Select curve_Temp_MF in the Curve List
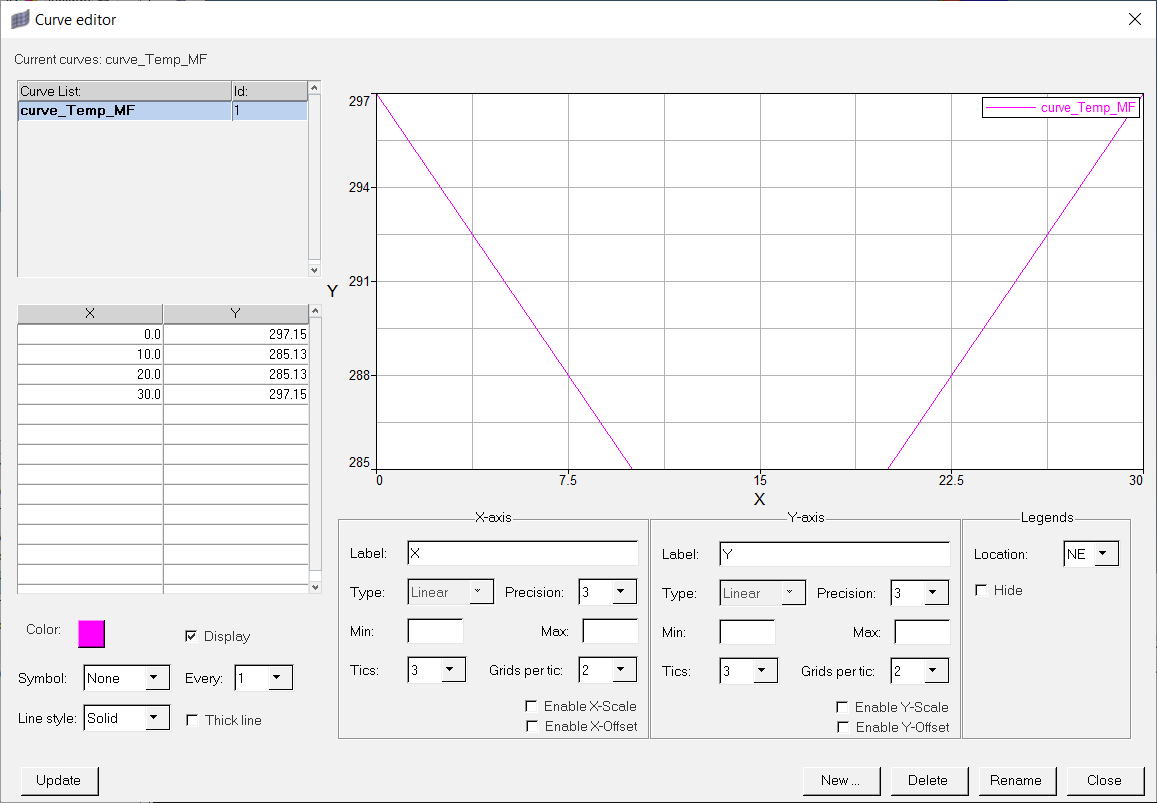1157x803 pixels. [x=125, y=111]
